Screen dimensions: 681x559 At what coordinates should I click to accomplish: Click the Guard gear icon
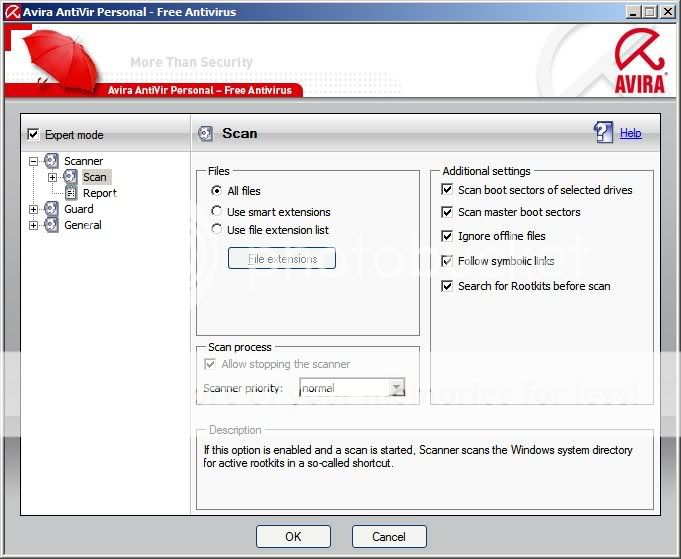click(51, 209)
